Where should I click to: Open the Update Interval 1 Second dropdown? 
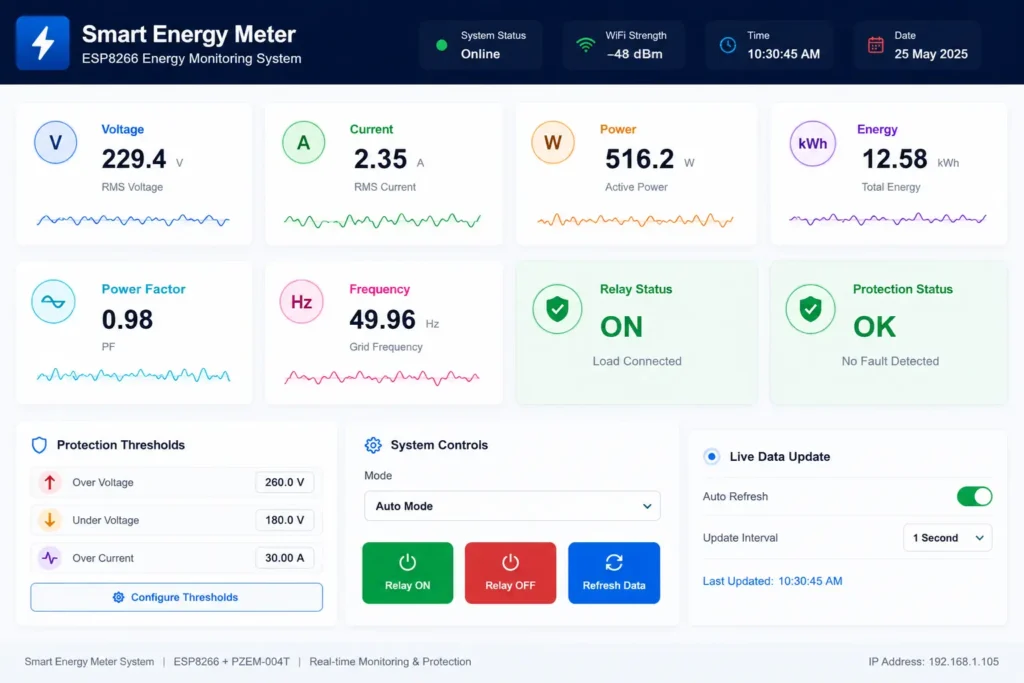tap(948, 538)
